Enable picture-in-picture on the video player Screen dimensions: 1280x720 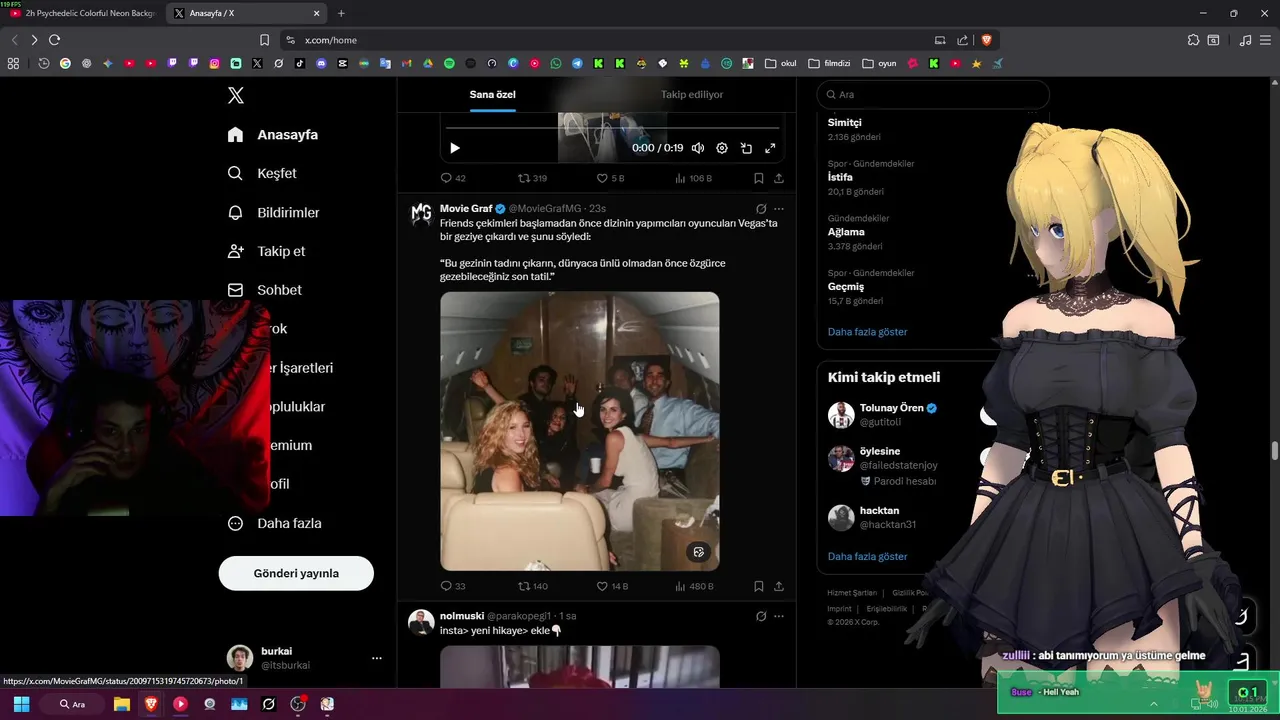coord(746,148)
